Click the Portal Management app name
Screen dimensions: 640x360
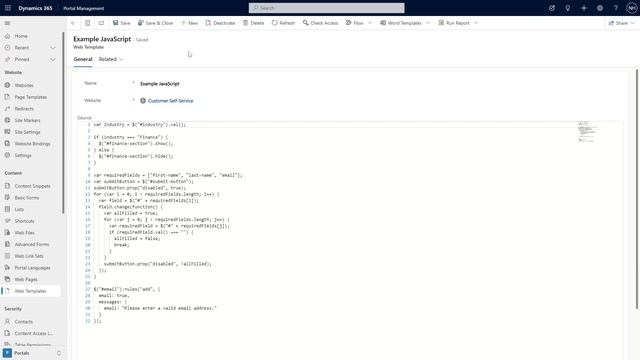click(x=84, y=8)
